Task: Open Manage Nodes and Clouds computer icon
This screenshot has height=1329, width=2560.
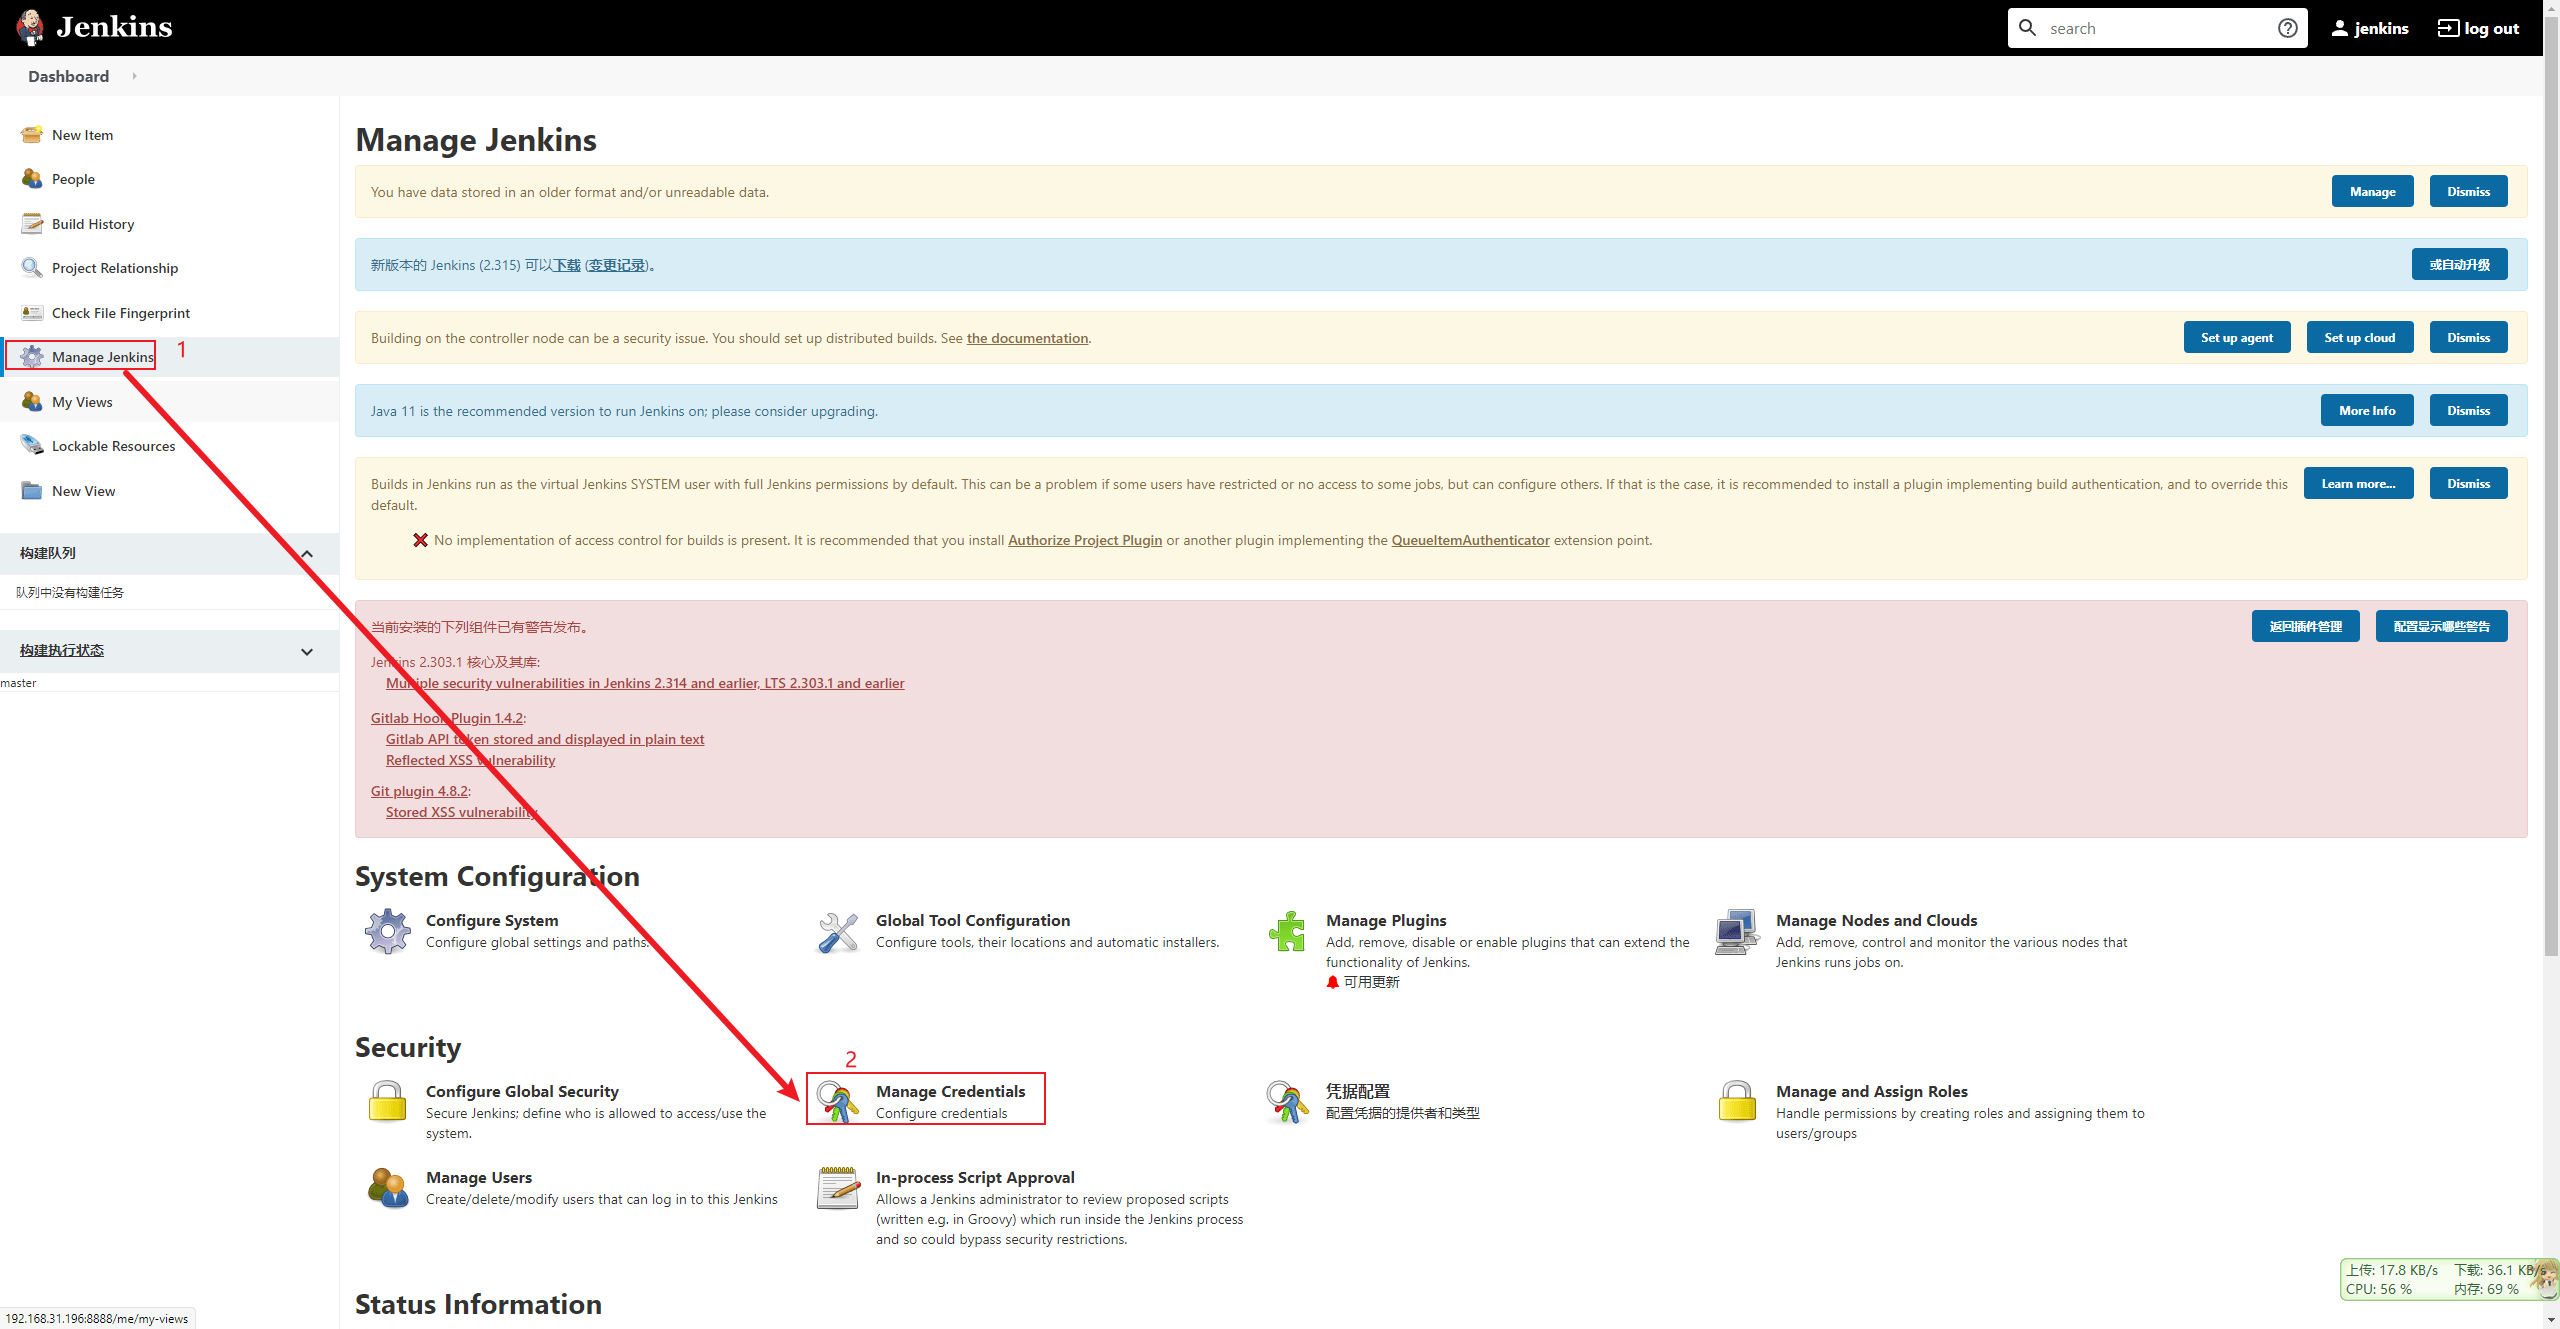Action: point(1737,931)
